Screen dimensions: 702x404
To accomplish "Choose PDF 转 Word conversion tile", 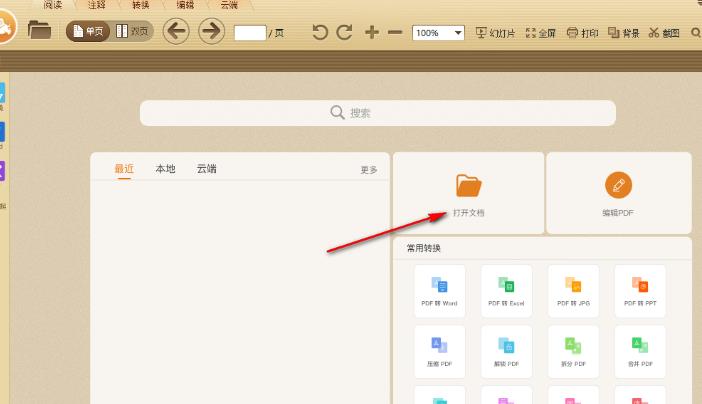I will (x=440, y=291).
